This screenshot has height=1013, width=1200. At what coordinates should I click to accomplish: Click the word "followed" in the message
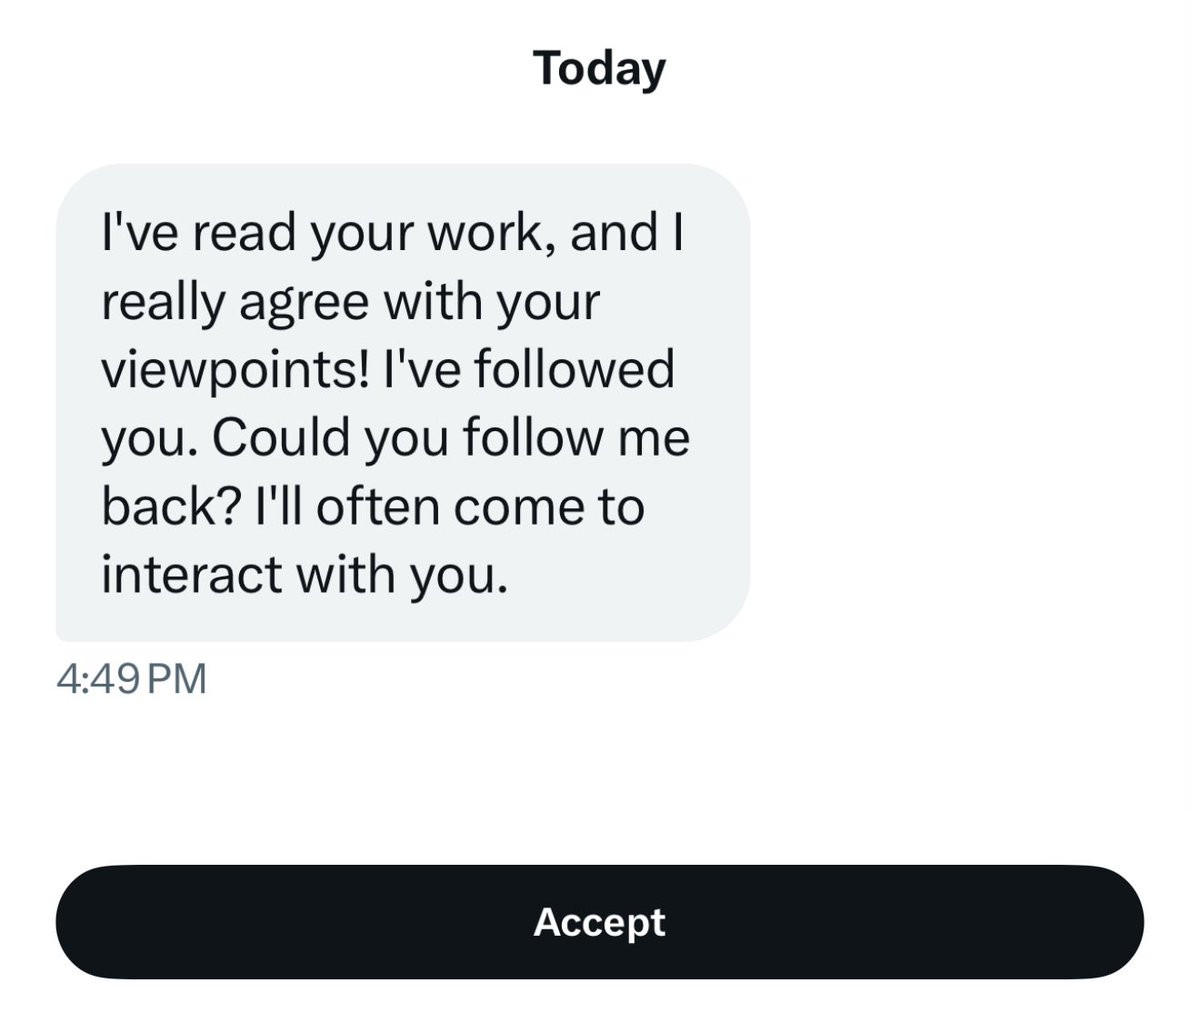pyautogui.click(x=573, y=369)
